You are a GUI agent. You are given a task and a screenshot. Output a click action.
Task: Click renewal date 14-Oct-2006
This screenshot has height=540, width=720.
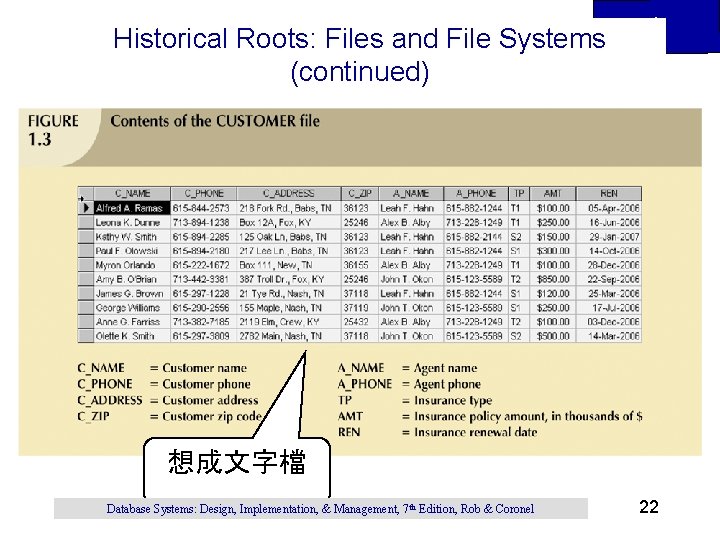(614, 251)
